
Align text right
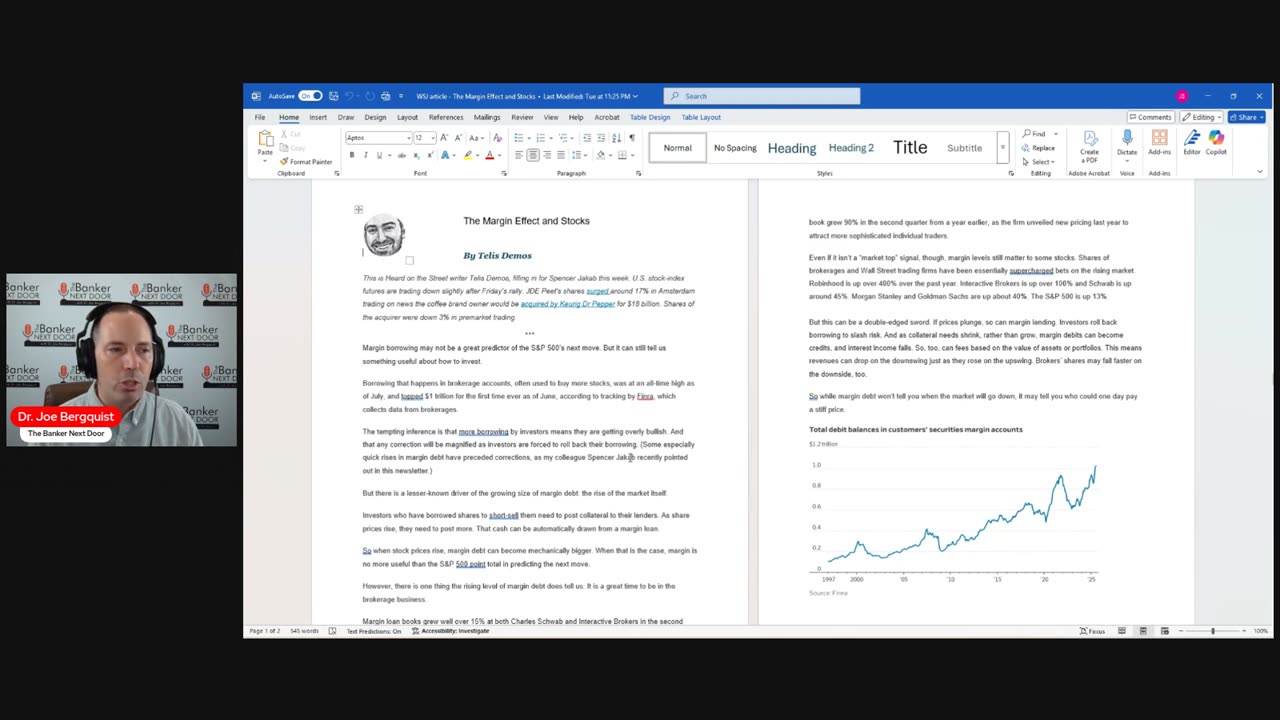point(546,155)
